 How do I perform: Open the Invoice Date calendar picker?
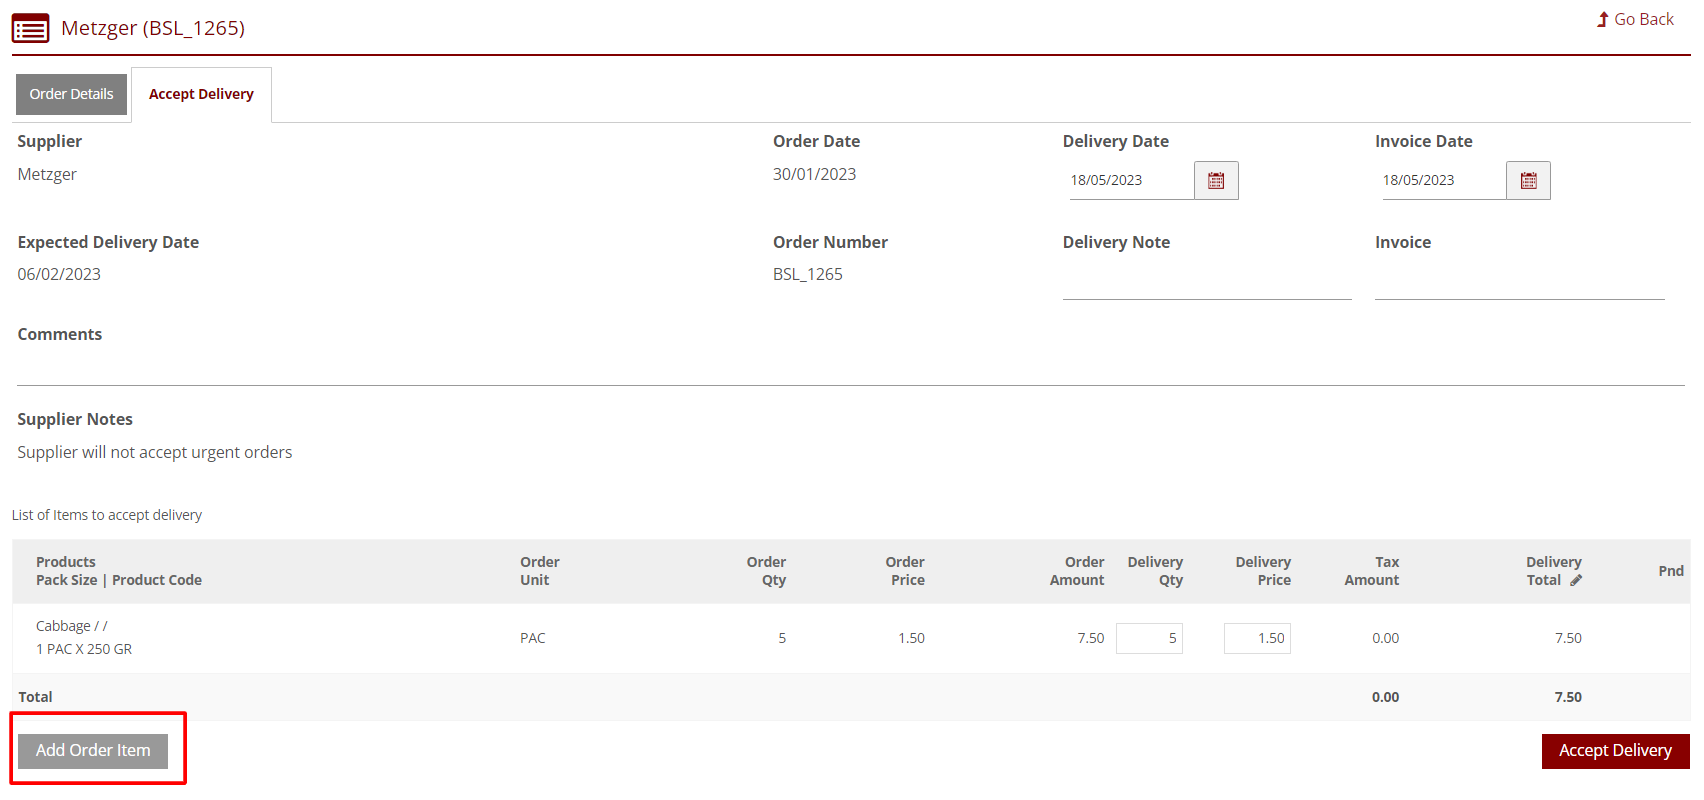1527,181
